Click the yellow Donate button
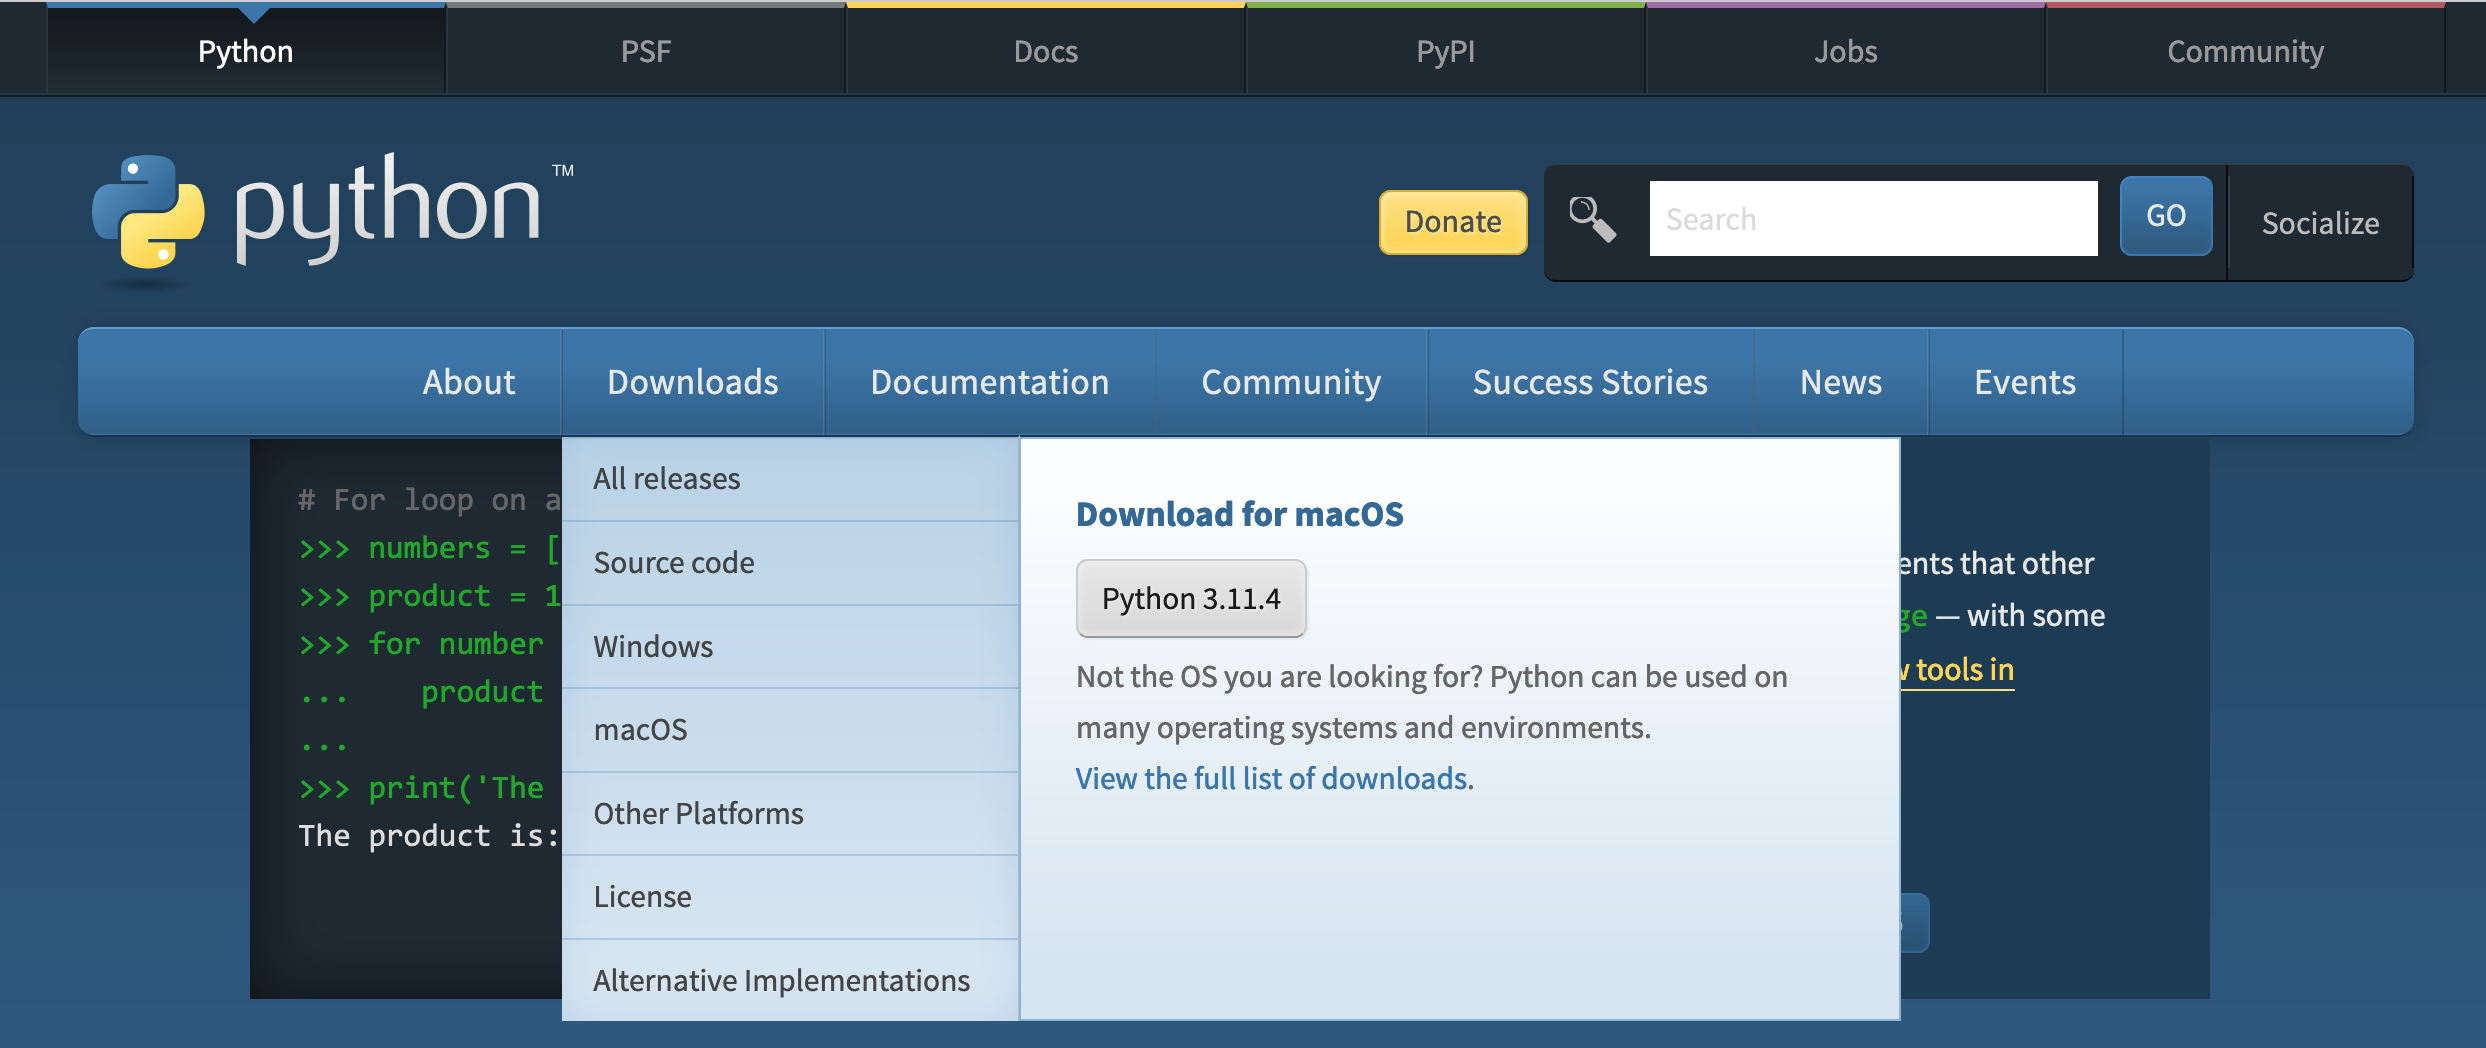This screenshot has height=1048, width=2486. tap(1453, 222)
